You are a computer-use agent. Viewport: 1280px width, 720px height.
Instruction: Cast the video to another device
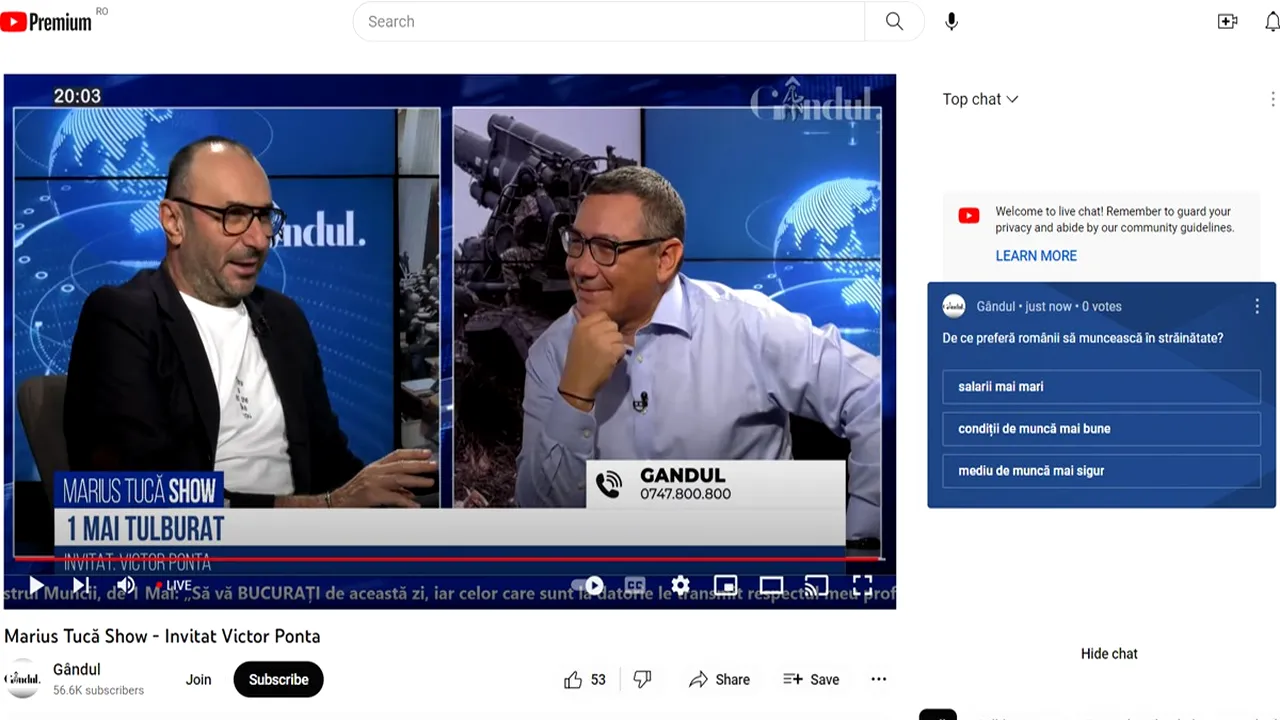coord(816,585)
